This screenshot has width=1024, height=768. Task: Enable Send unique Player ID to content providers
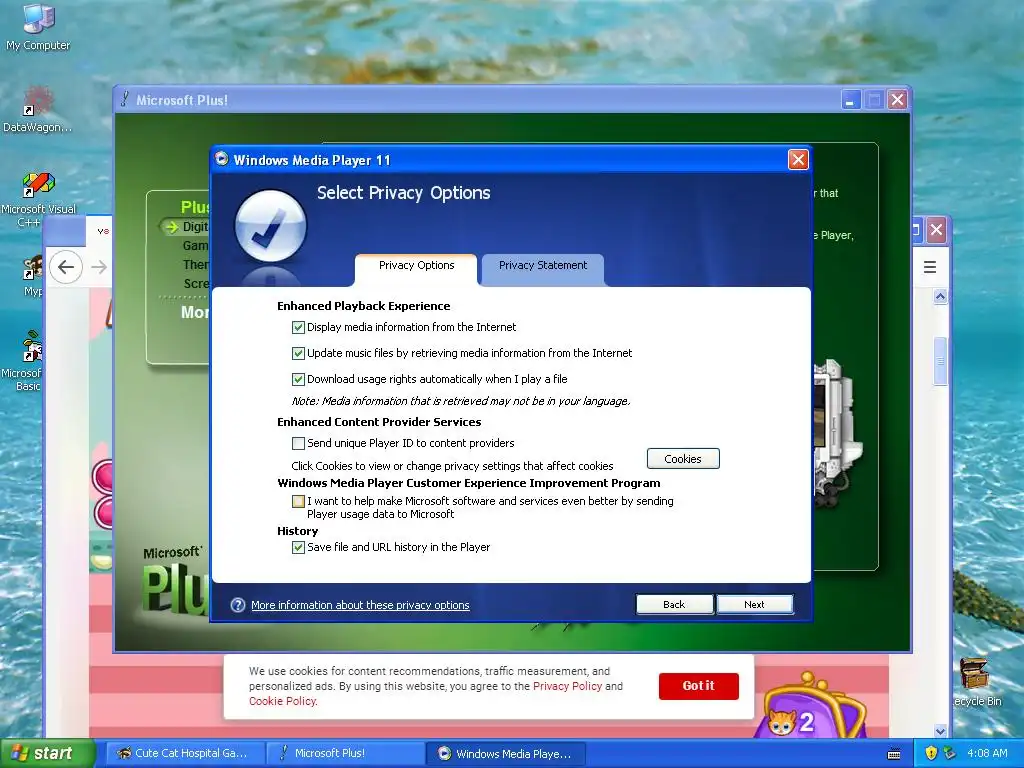pyautogui.click(x=298, y=443)
